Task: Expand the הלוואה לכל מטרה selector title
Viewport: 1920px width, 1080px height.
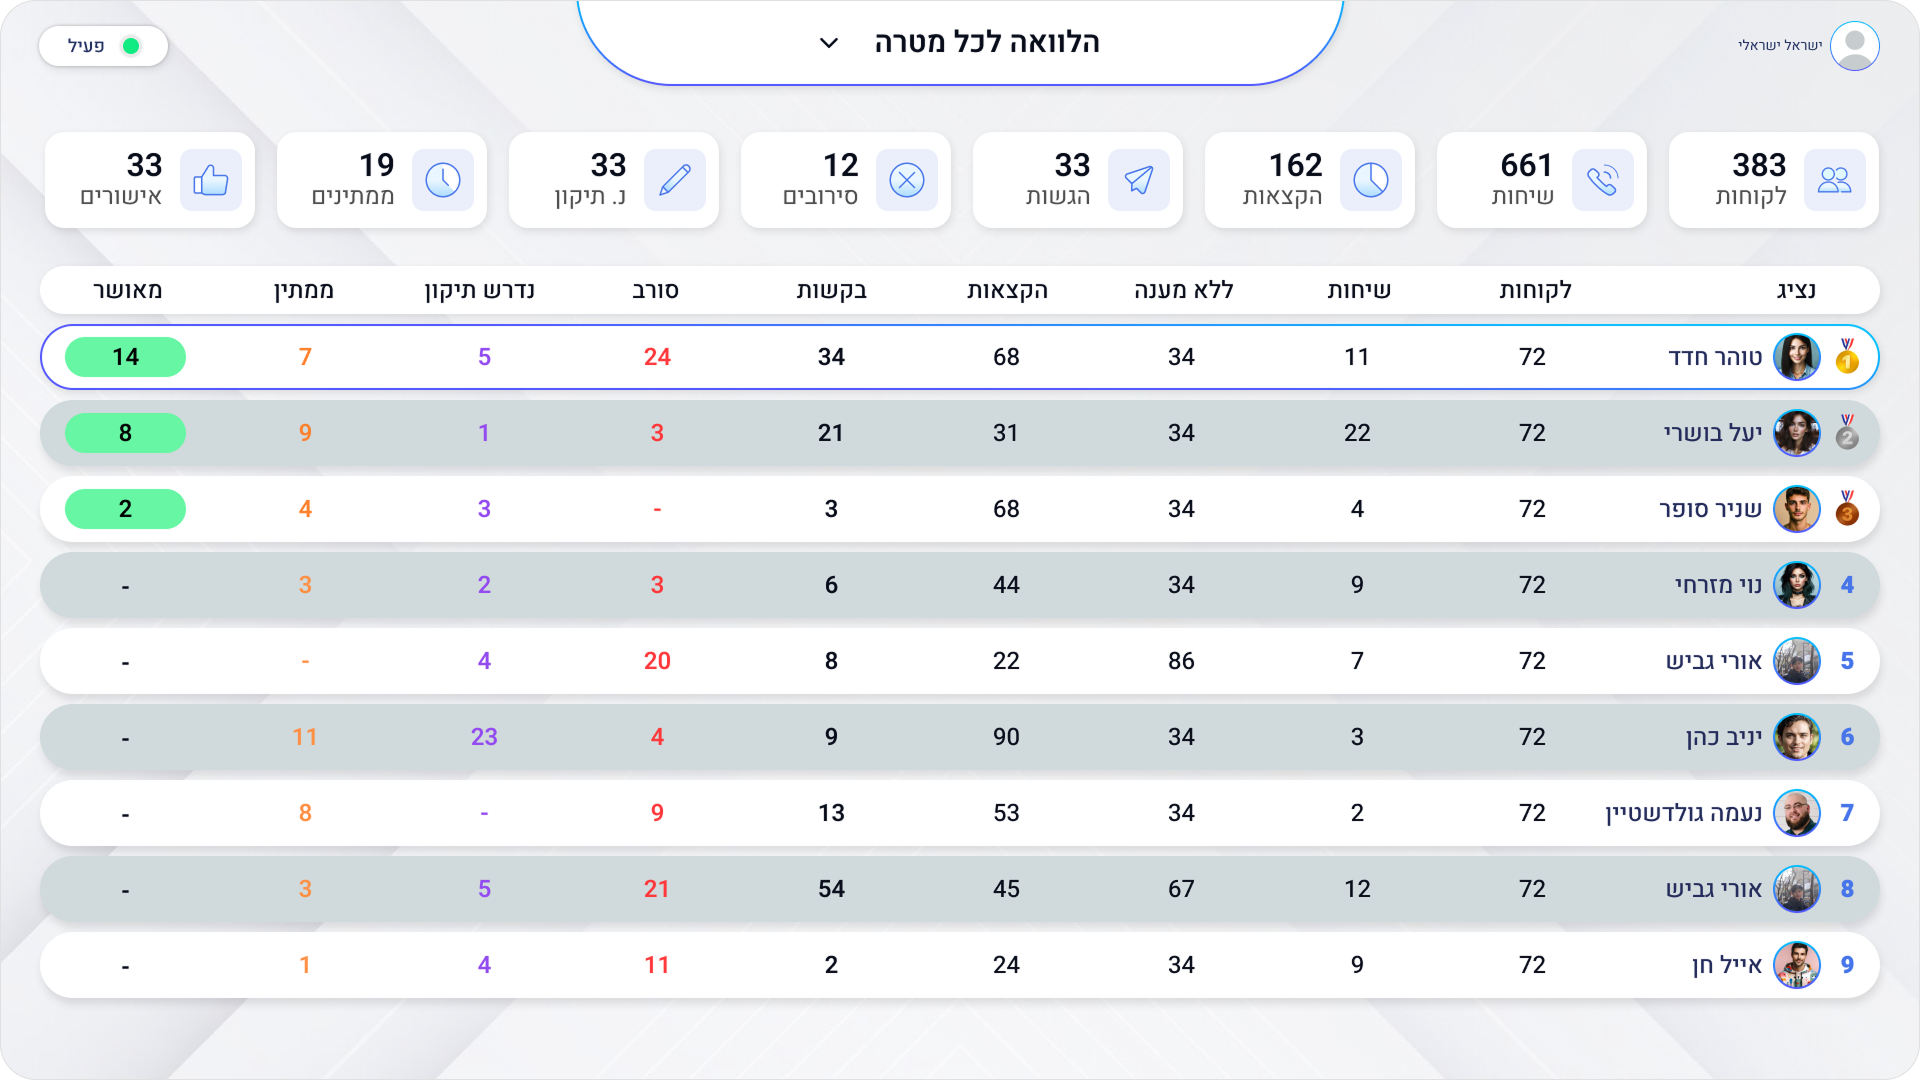Action: [986, 42]
